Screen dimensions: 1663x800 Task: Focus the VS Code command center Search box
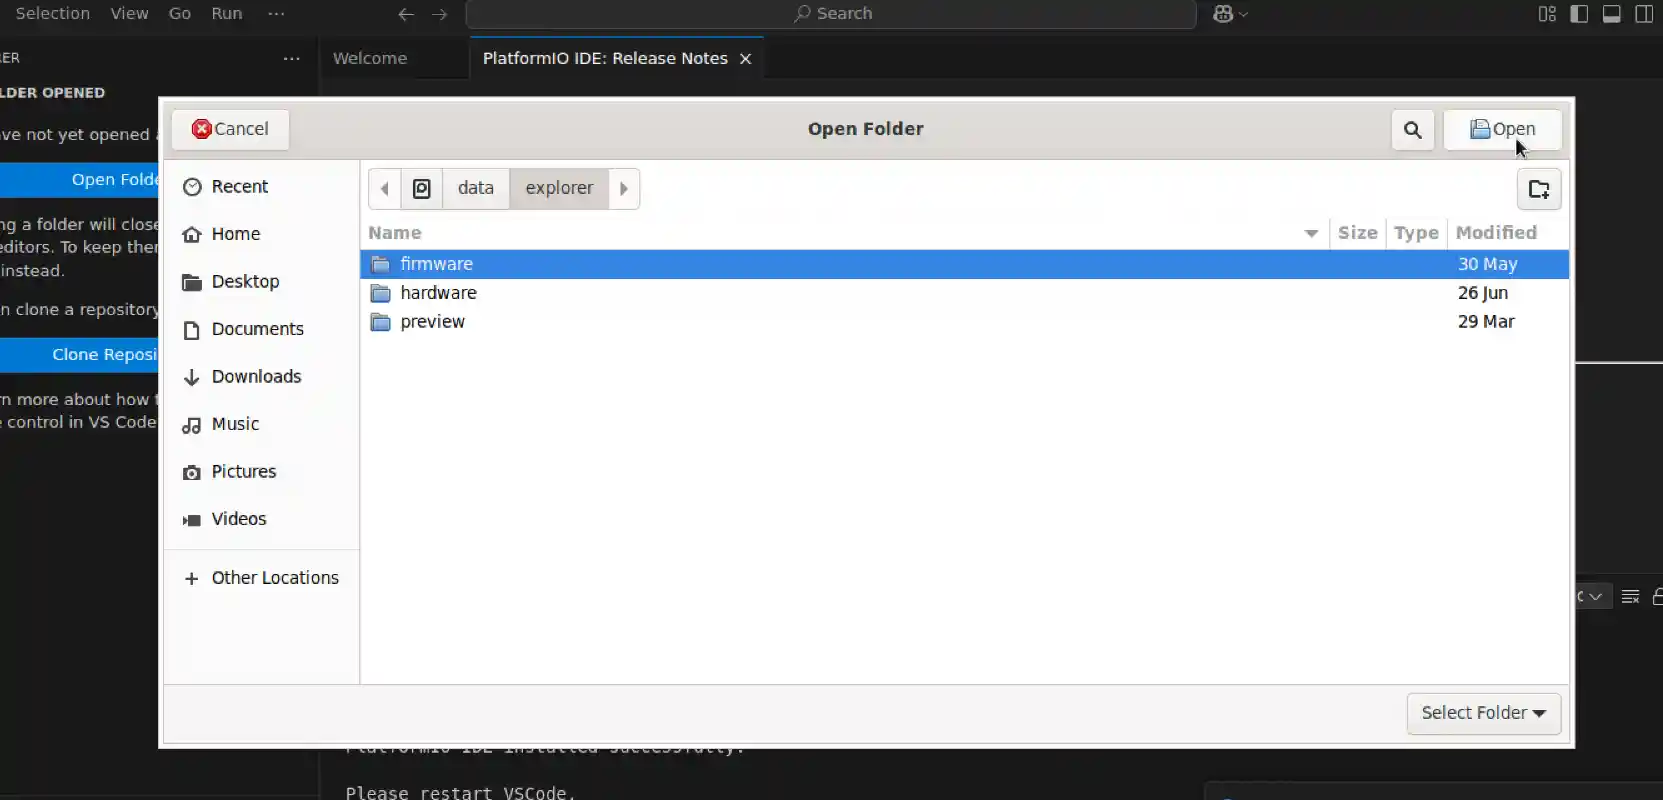(x=831, y=14)
